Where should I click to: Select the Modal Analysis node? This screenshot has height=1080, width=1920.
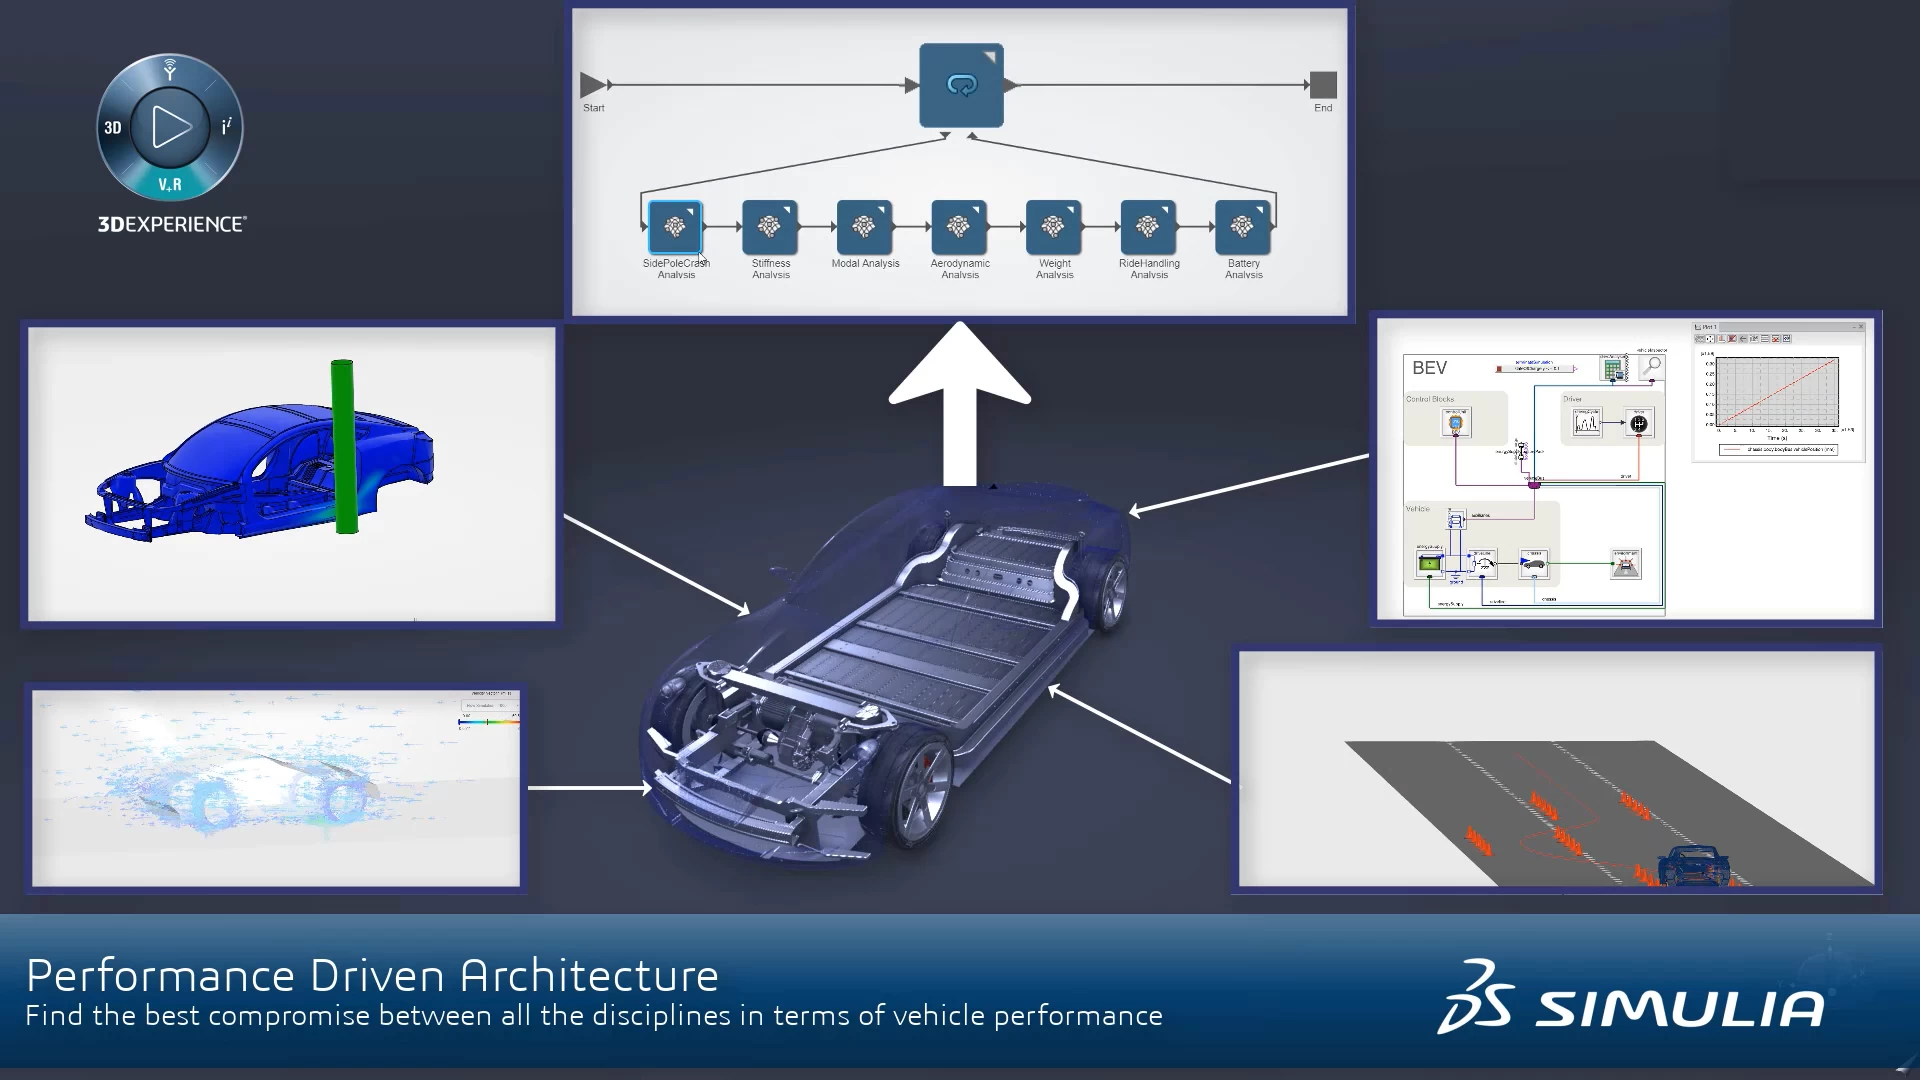click(864, 227)
